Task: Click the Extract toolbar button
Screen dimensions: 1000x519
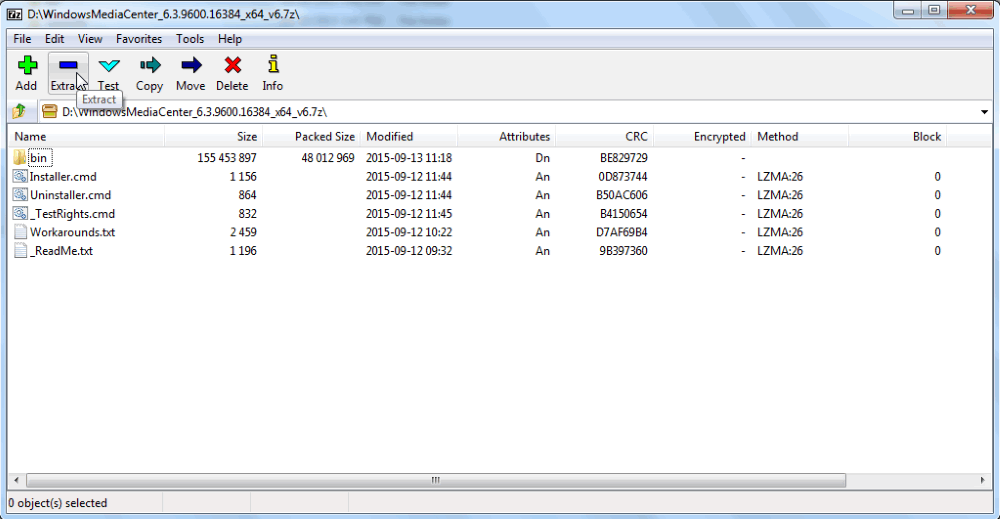Action: coord(68,73)
